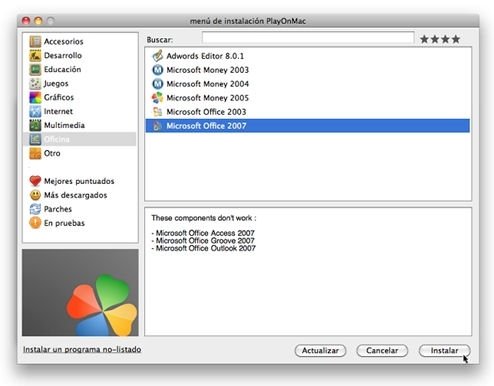Screen dimensions: 494x386
Task: Select the Internet category label
Action: tap(58, 111)
